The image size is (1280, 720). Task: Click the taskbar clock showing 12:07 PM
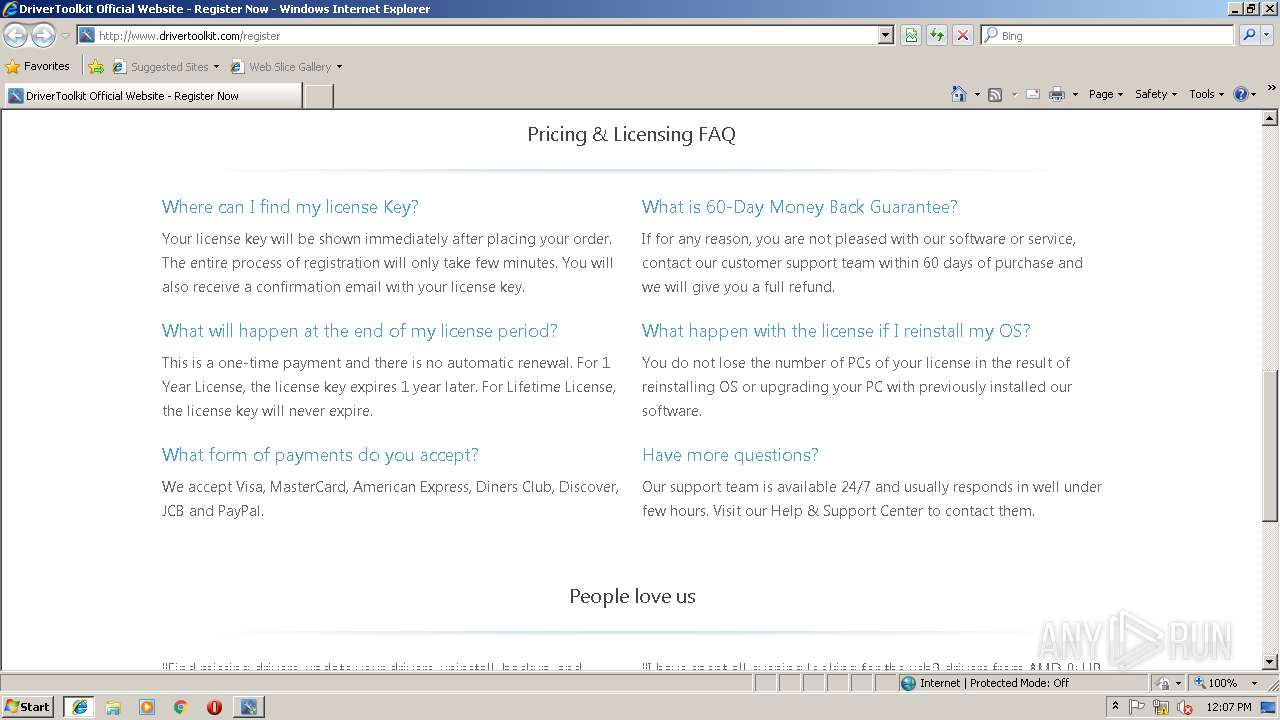click(1229, 707)
